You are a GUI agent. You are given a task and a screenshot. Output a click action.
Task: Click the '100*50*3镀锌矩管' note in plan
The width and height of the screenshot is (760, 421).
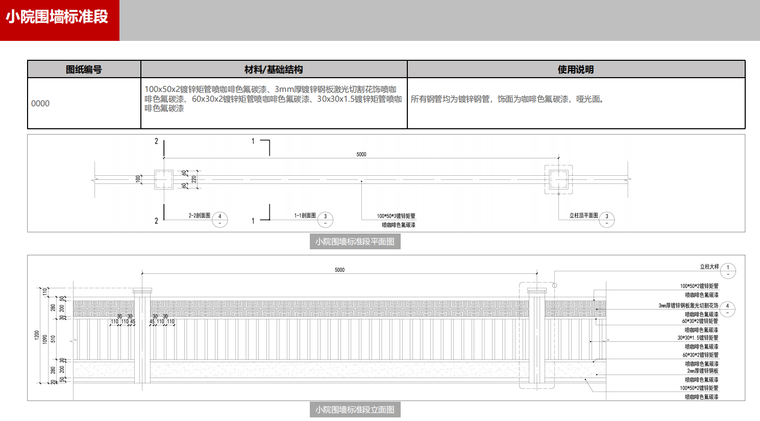click(396, 216)
